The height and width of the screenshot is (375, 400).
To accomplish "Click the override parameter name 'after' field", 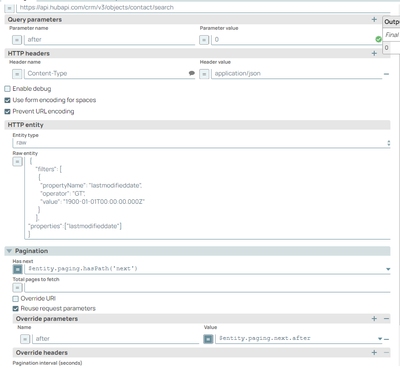I will pyautogui.click(x=116, y=339).
